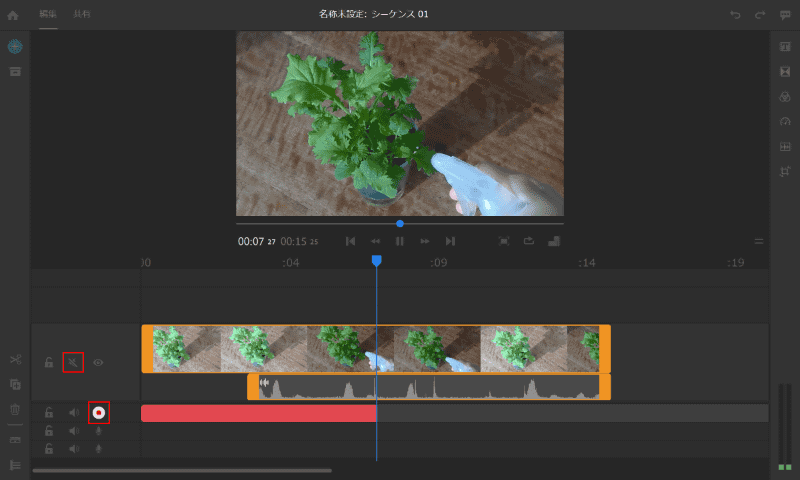Open the color panel icon
Image resolution: width=800 pixels, height=480 pixels.
[785, 97]
